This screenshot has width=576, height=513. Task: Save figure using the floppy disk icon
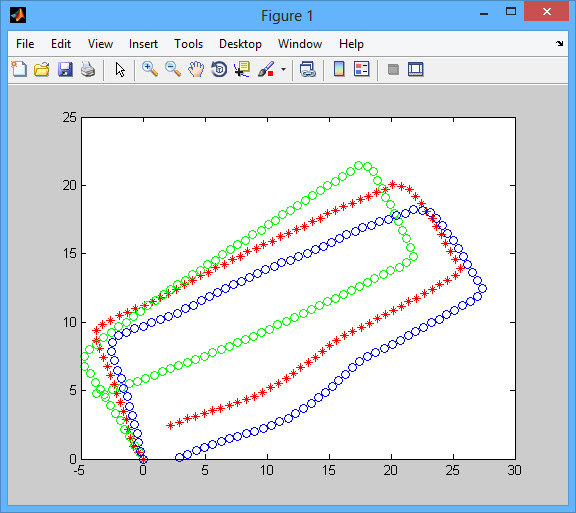(x=65, y=69)
